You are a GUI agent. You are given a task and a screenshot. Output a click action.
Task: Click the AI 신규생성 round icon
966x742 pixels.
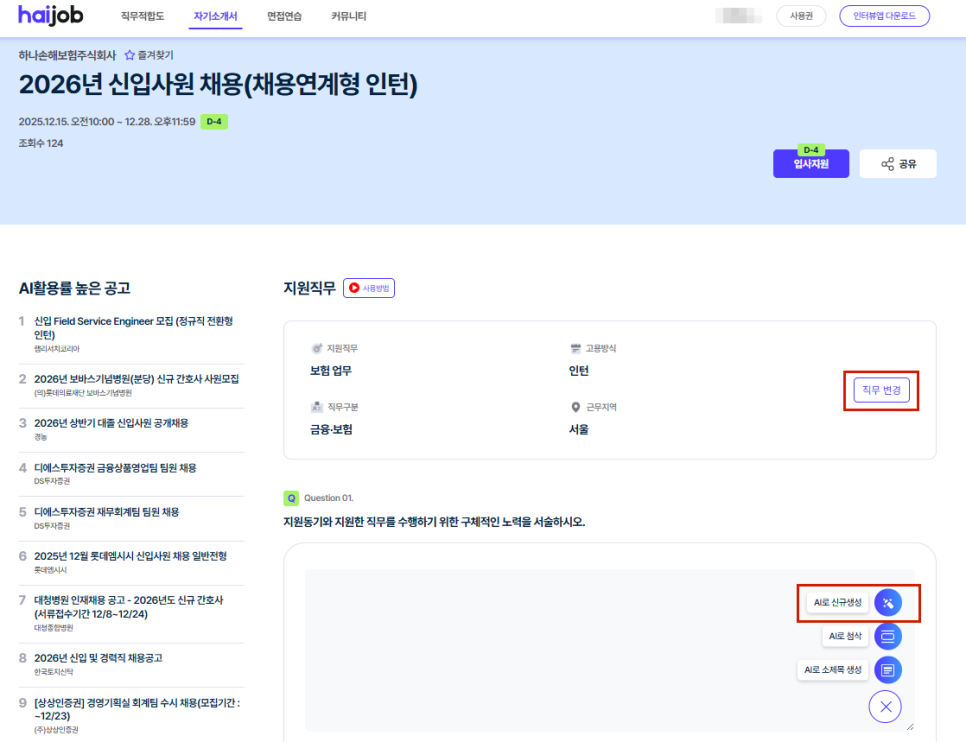pyautogui.click(x=888, y=602)
